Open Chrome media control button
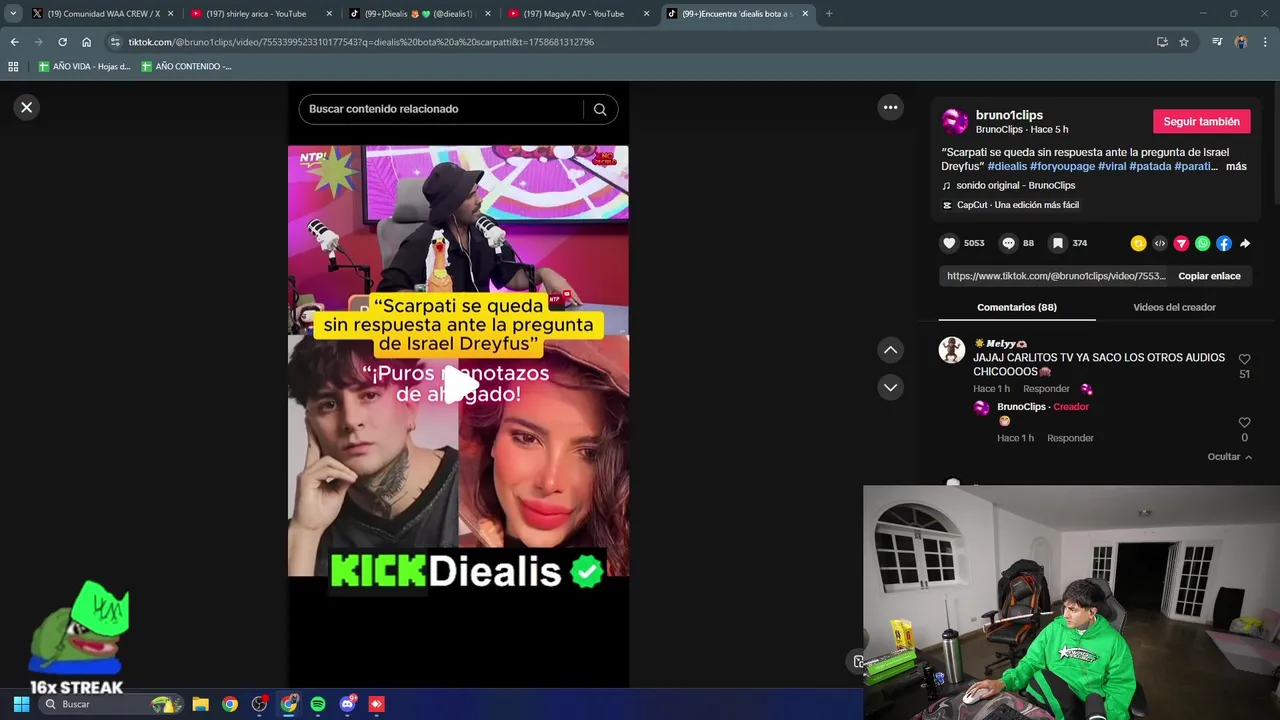 click(x=1217, y=42)
